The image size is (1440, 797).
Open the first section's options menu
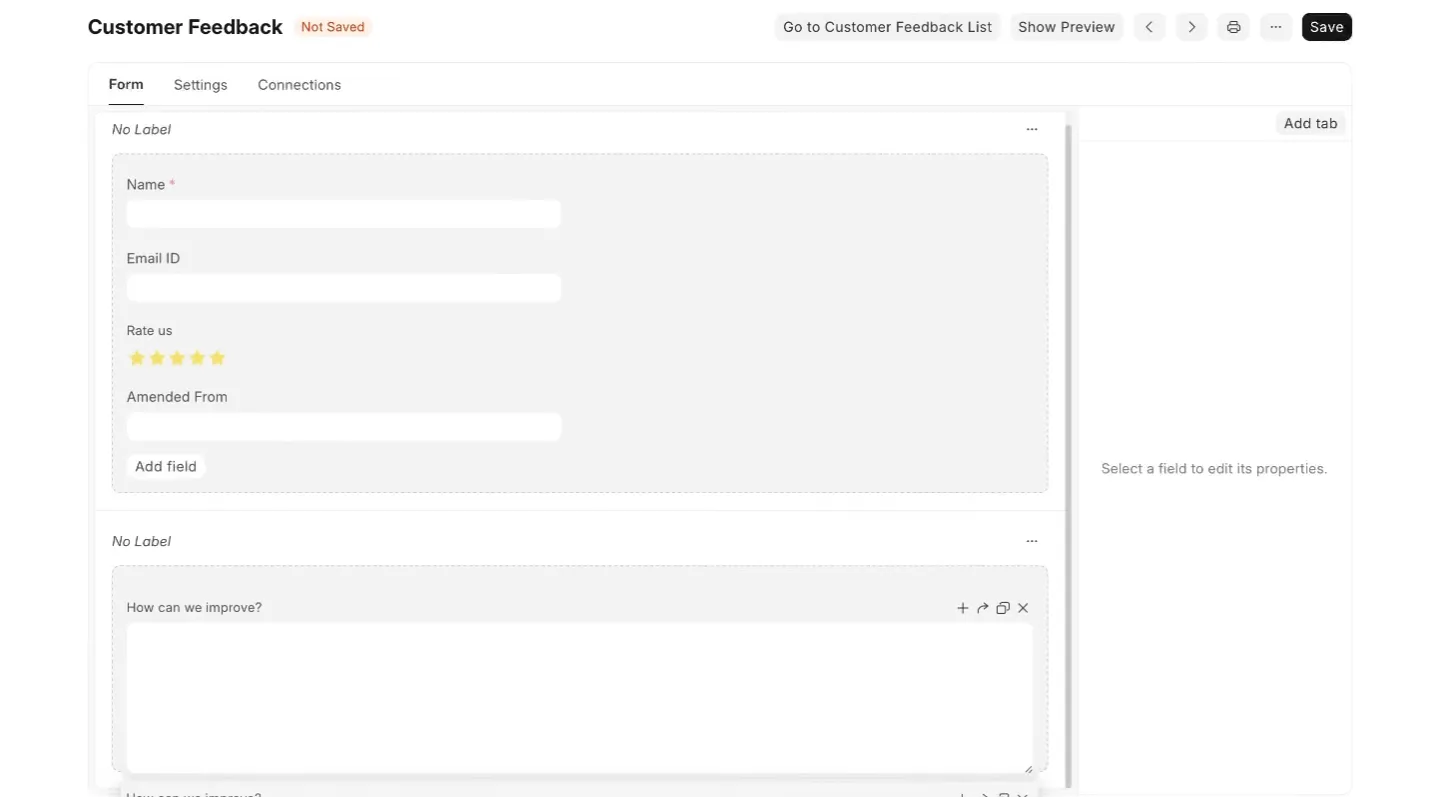(x=1032, y=129)
